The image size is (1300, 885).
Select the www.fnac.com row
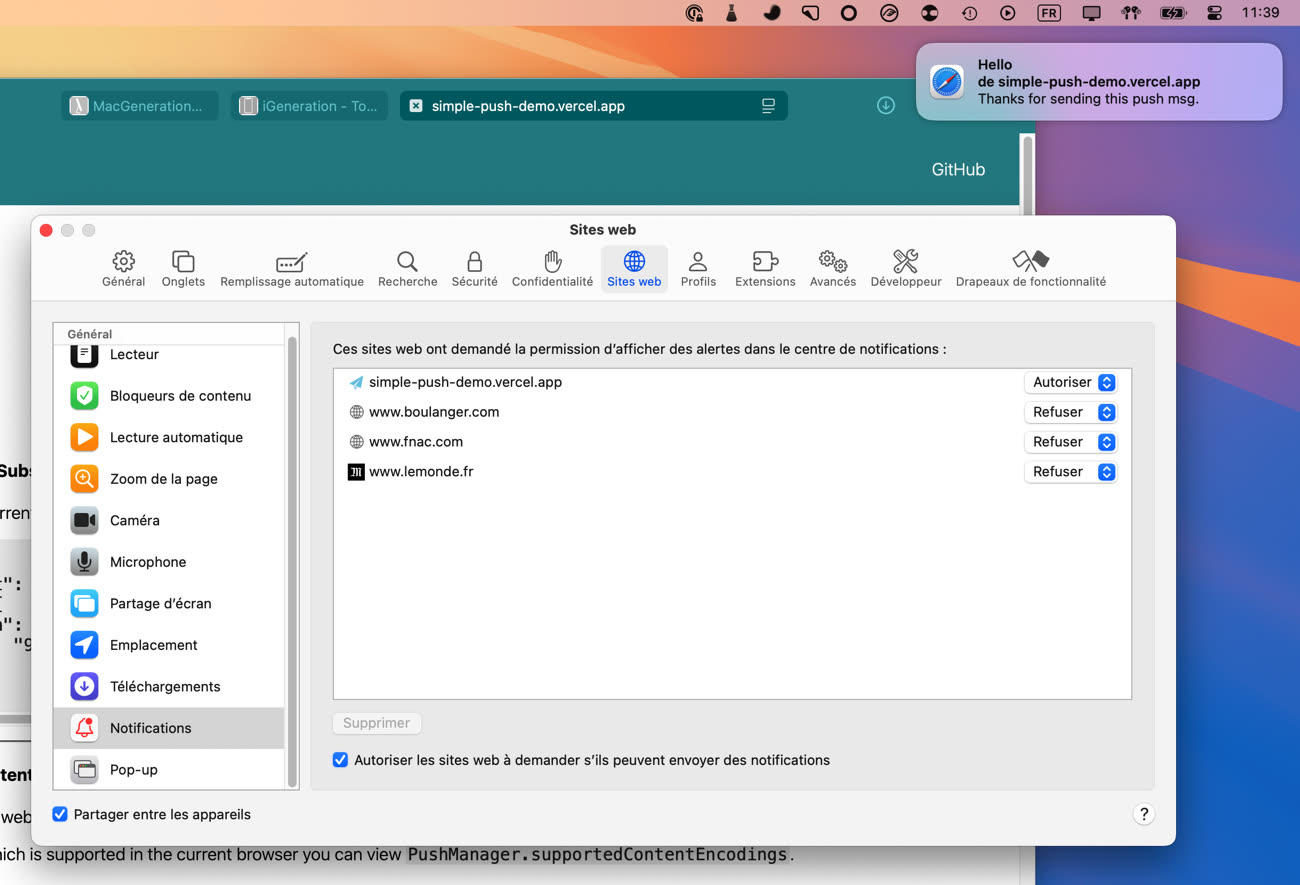click(x=732, y=442)
